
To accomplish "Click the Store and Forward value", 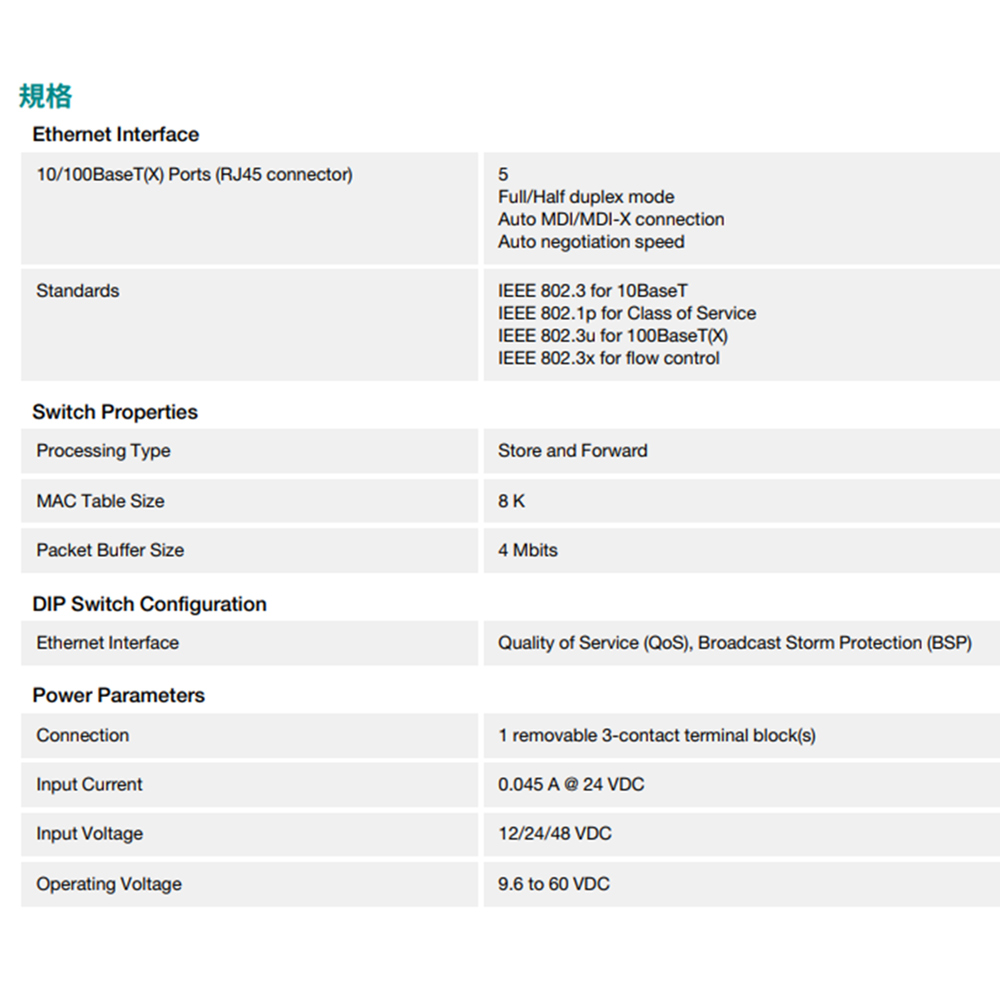I will (x=572, y=451).
